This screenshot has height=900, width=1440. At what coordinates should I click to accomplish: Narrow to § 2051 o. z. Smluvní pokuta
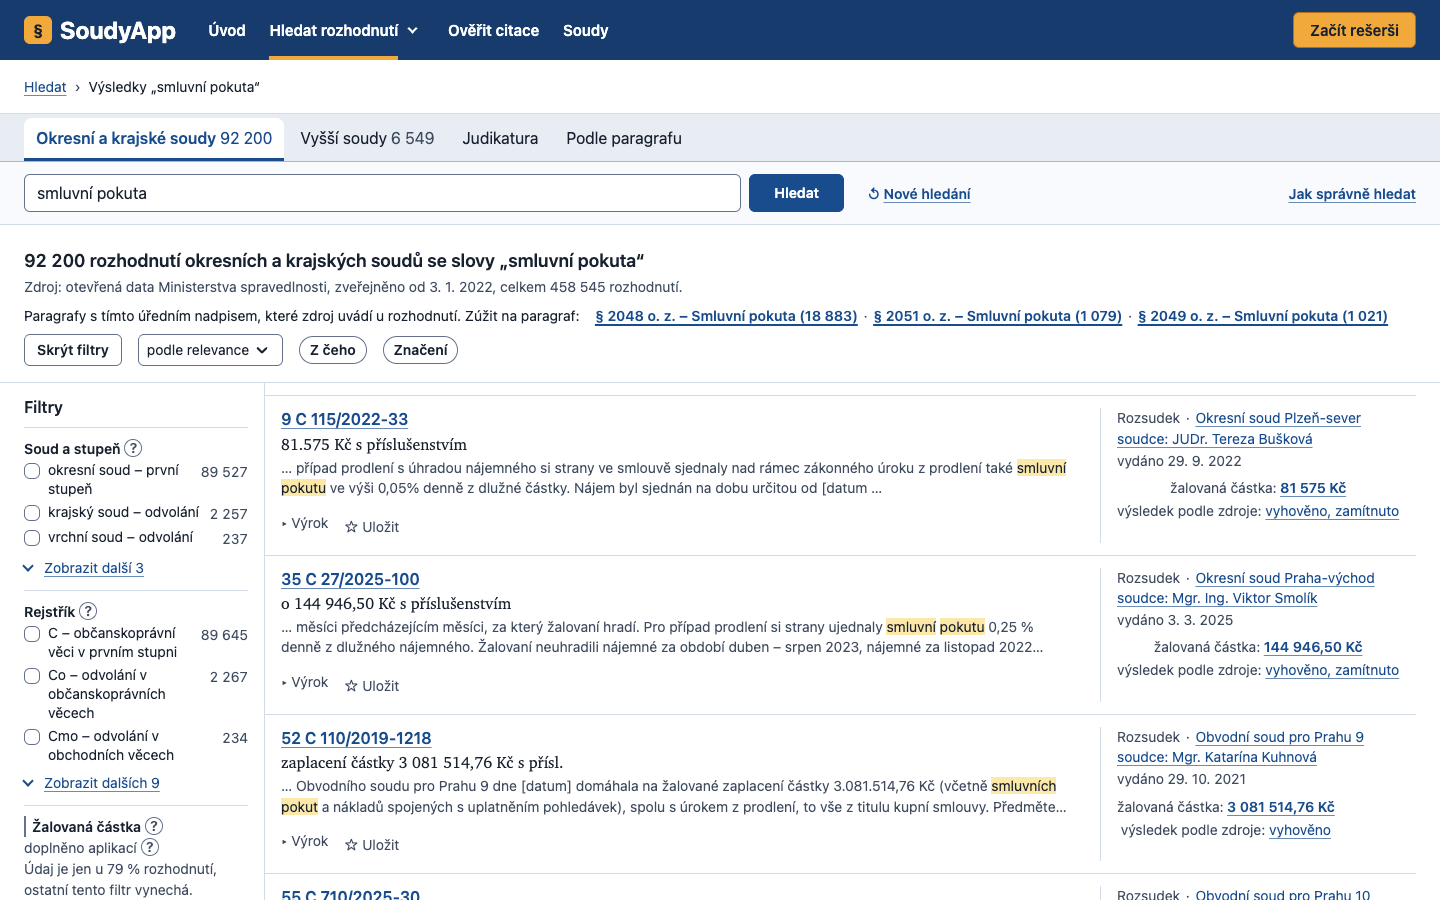(998, 316)
